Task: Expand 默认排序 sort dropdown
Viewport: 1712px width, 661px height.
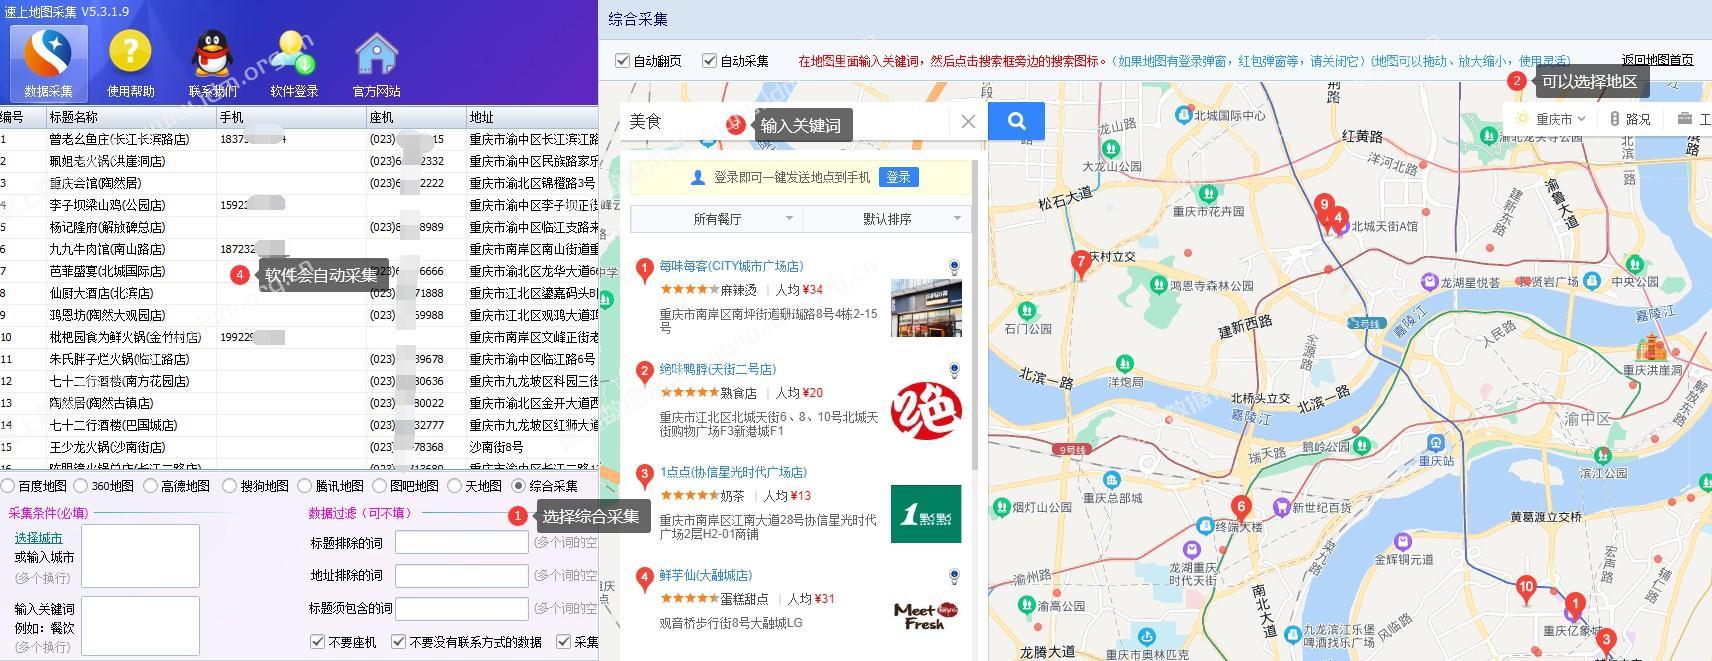Action: coord(886,218)
